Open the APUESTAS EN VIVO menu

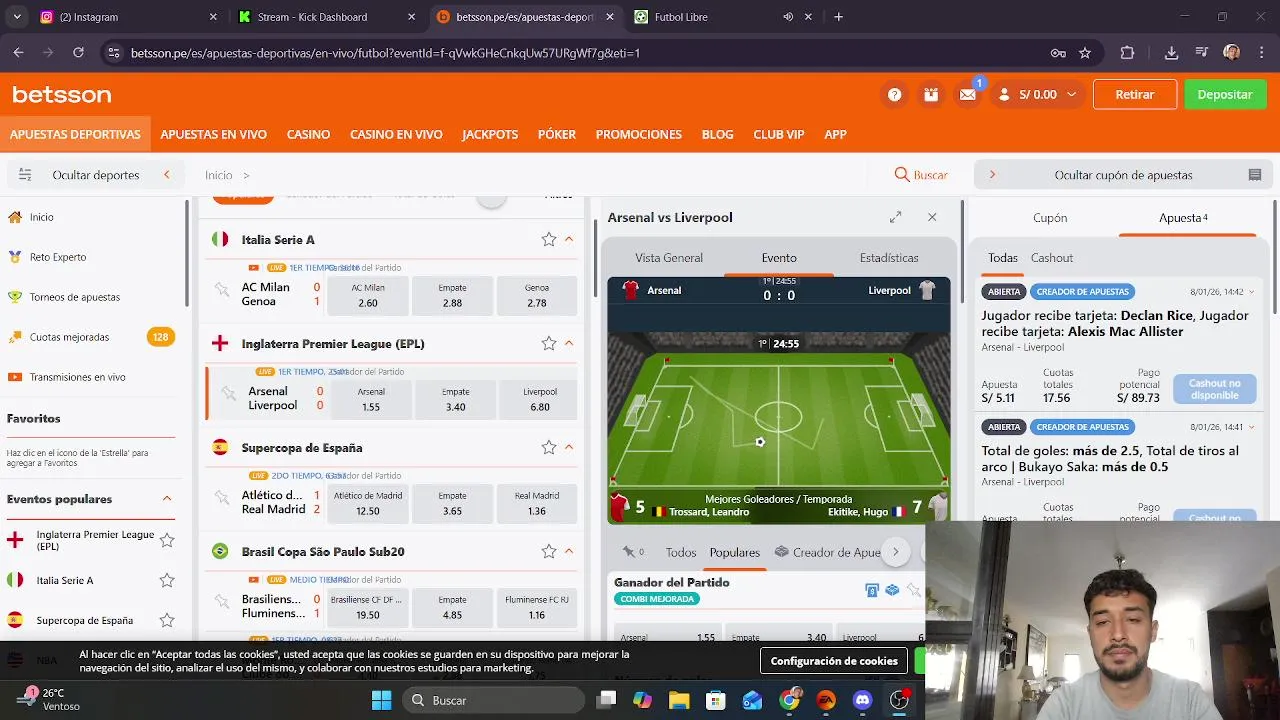[x=213, y=134]
